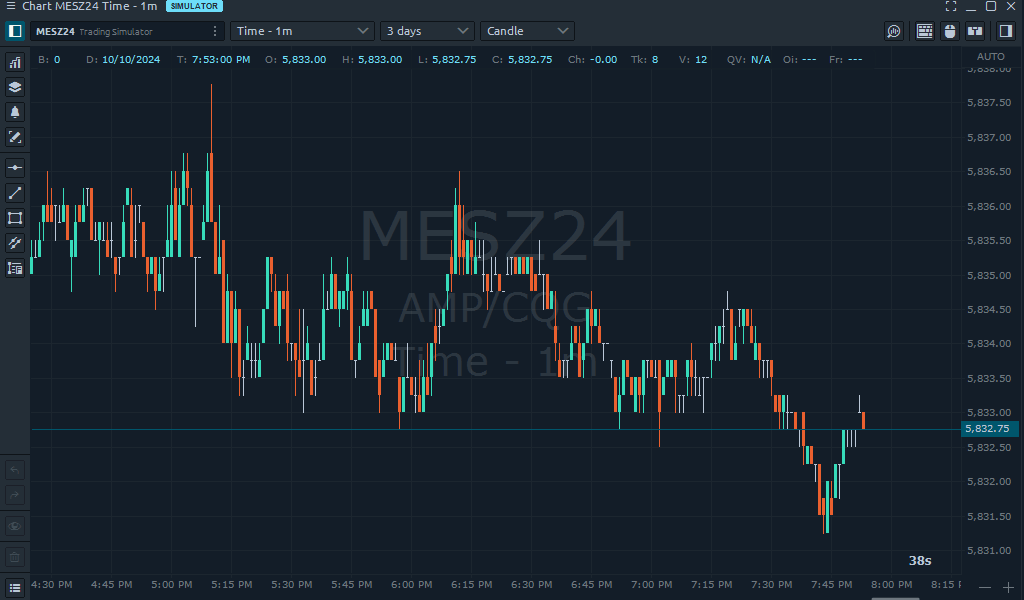1024x600 pixels.
Task: Open the MESZ24 symbol three-dot menu
Action: [214, 31]
